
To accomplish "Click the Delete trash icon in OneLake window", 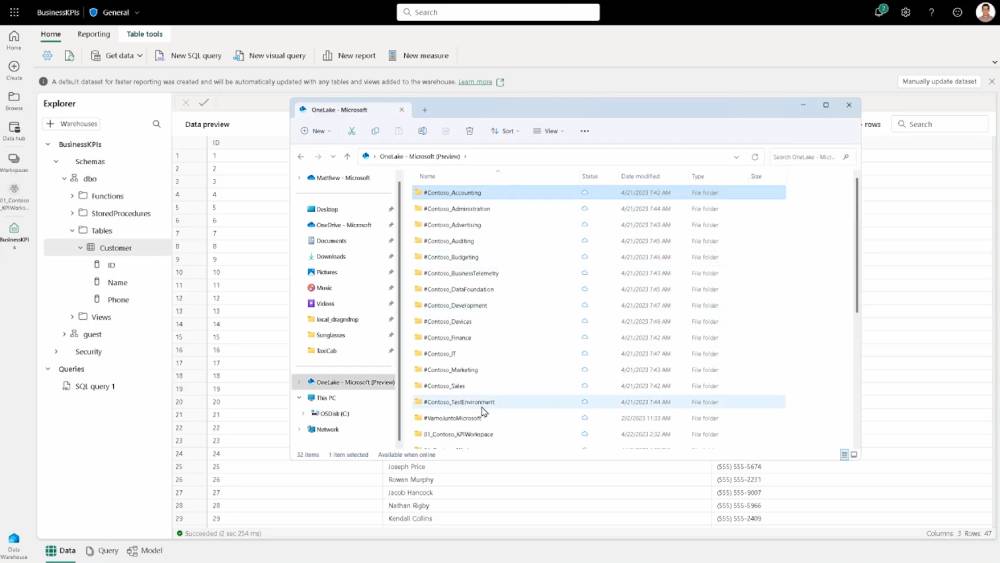I will pos(469,131).
